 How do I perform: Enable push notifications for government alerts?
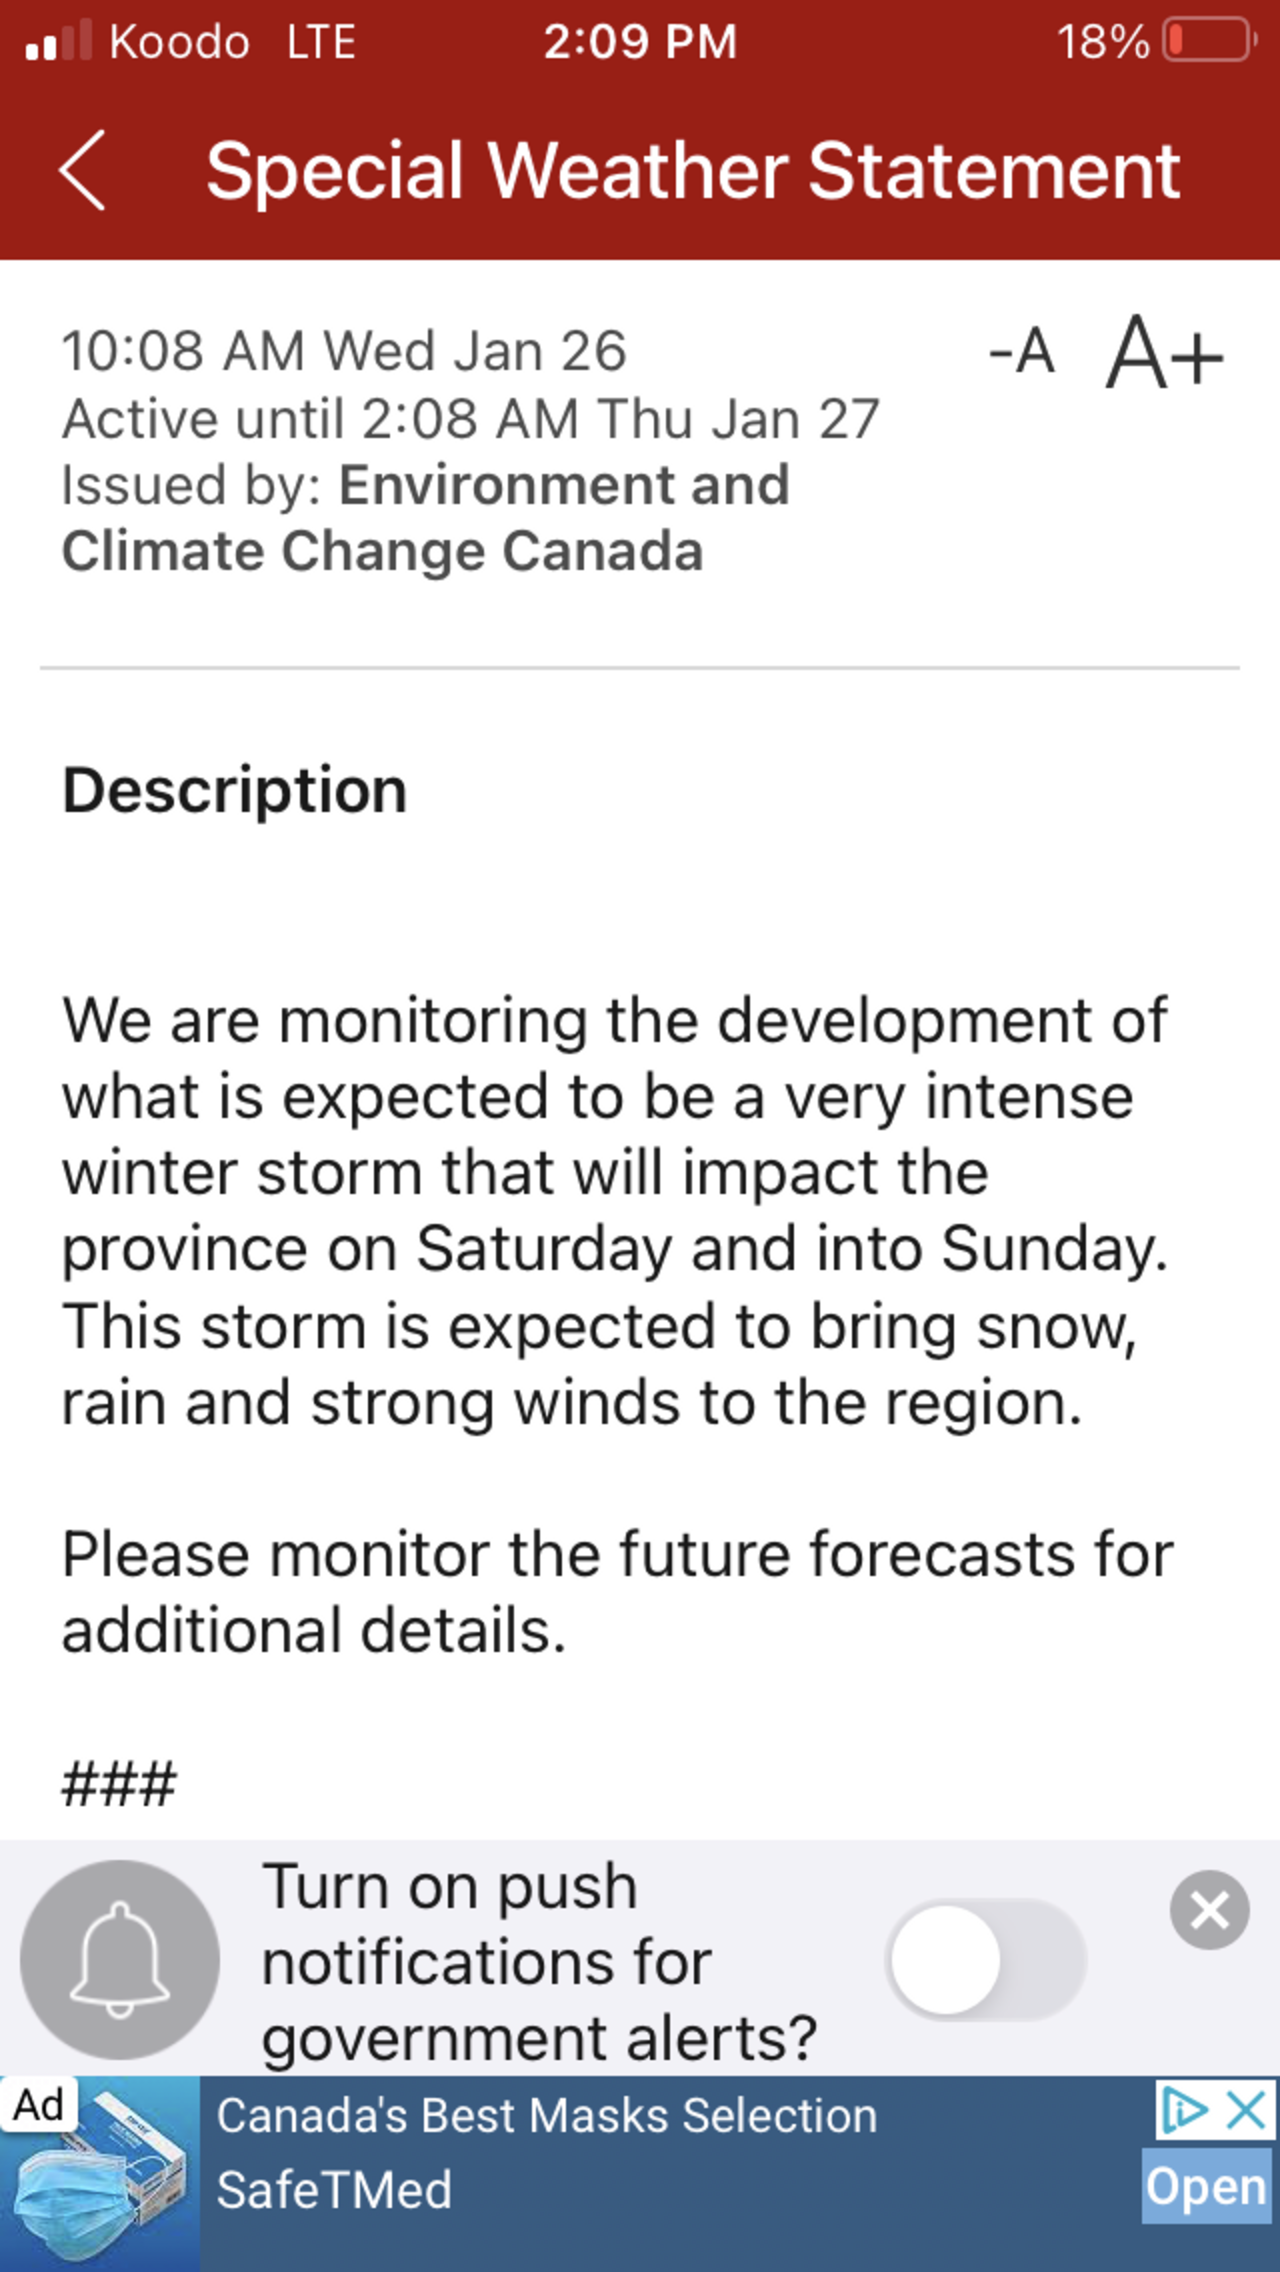tap(986, 1959)
